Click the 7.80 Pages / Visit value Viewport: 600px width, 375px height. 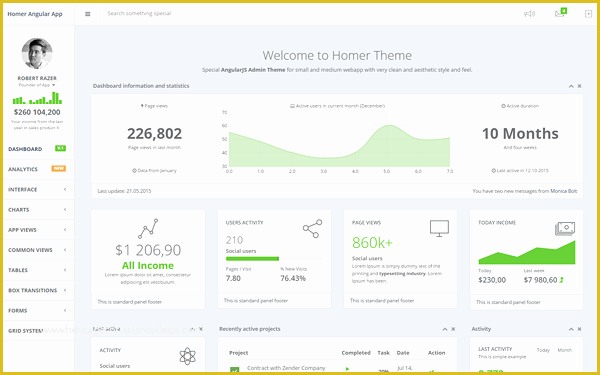tap(233, 279)
